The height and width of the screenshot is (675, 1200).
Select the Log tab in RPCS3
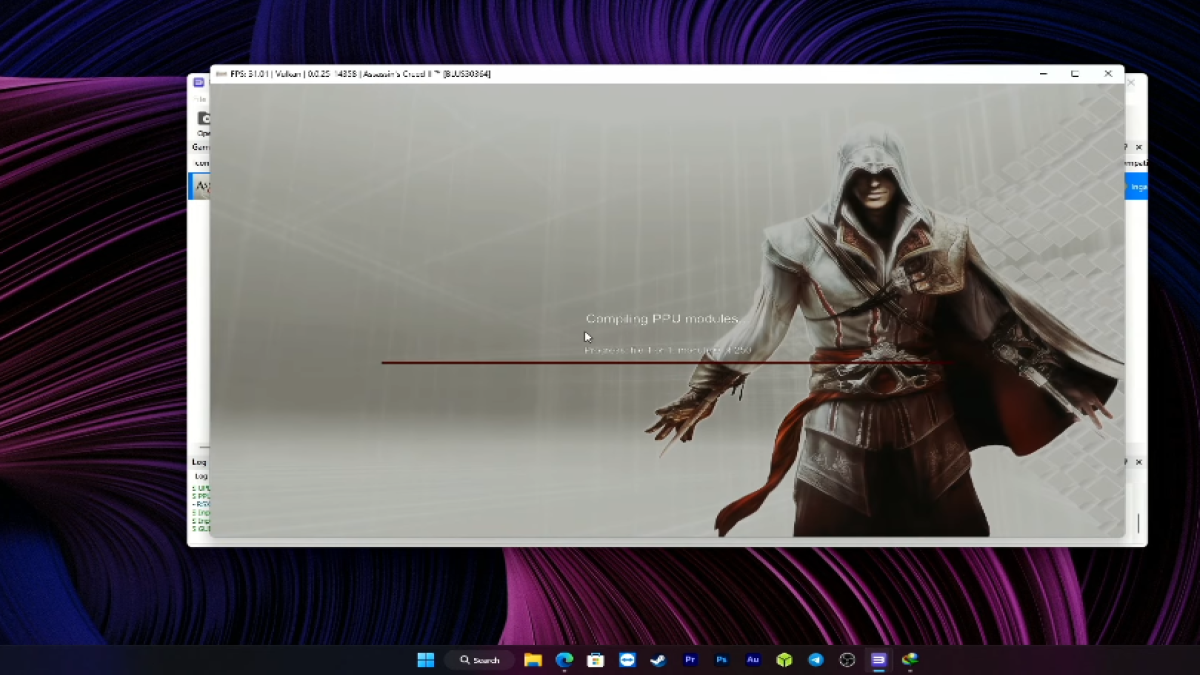click(x=200, y=476)
